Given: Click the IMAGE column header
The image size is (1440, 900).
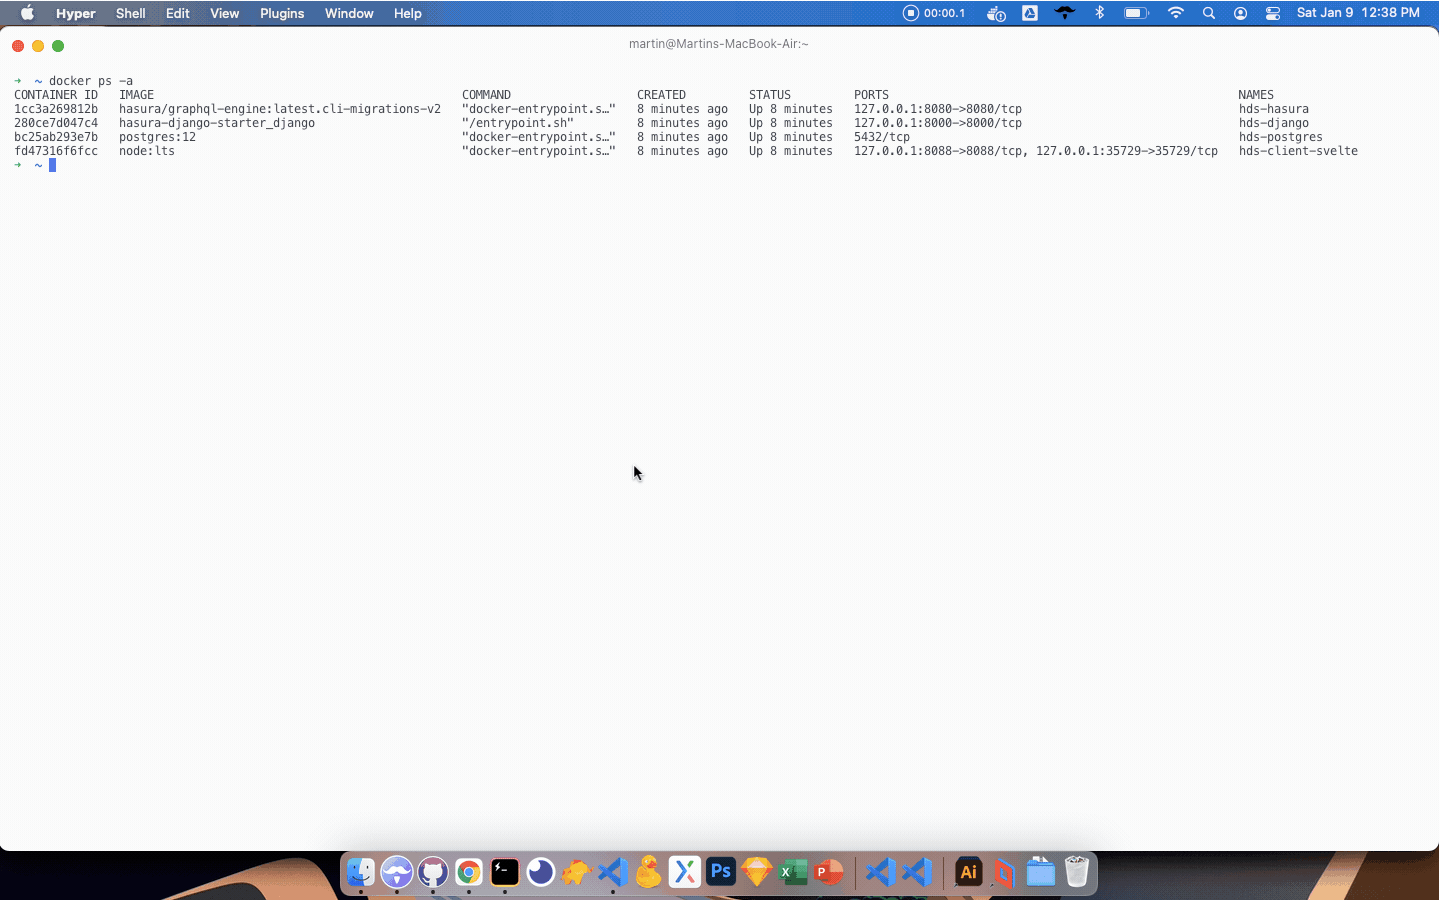Looking at the screenshot, I should pyautogui.click(x=136, y=95).
